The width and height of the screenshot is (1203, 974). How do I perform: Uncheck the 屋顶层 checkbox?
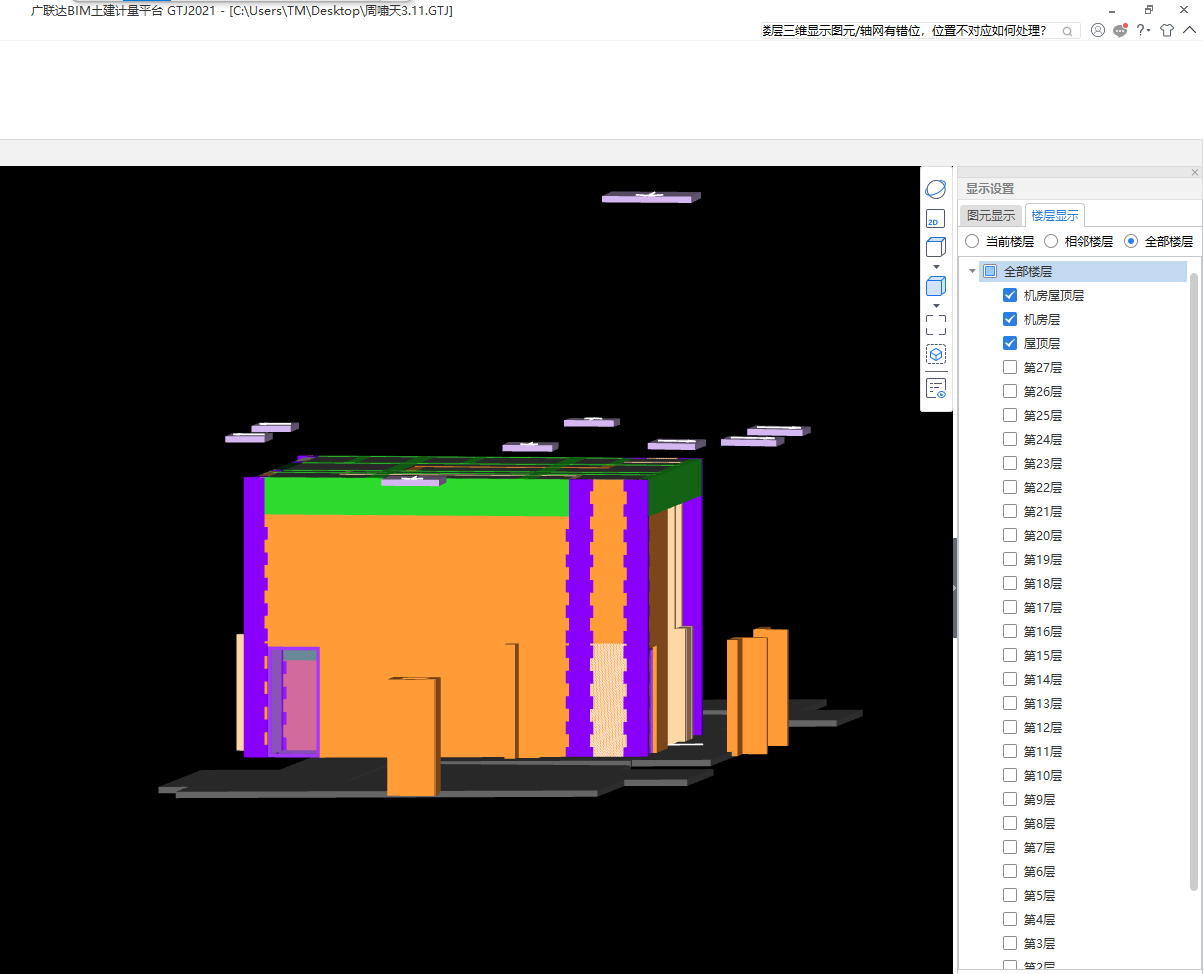[1010, 343]
